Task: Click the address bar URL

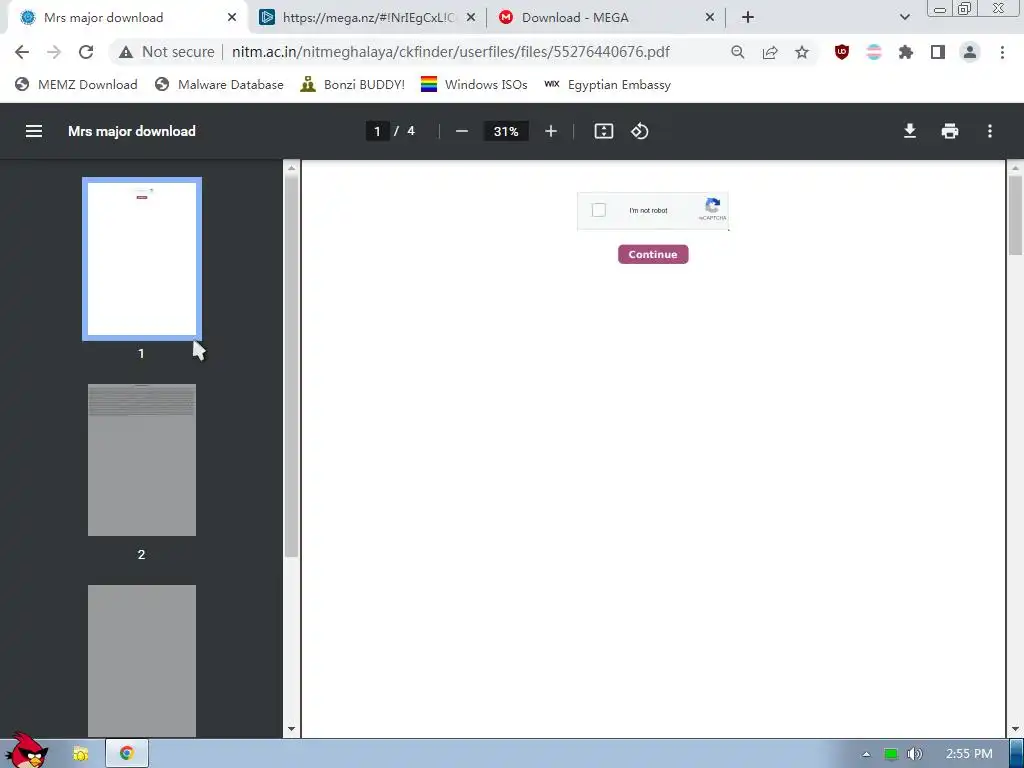Action: point(451,52)
